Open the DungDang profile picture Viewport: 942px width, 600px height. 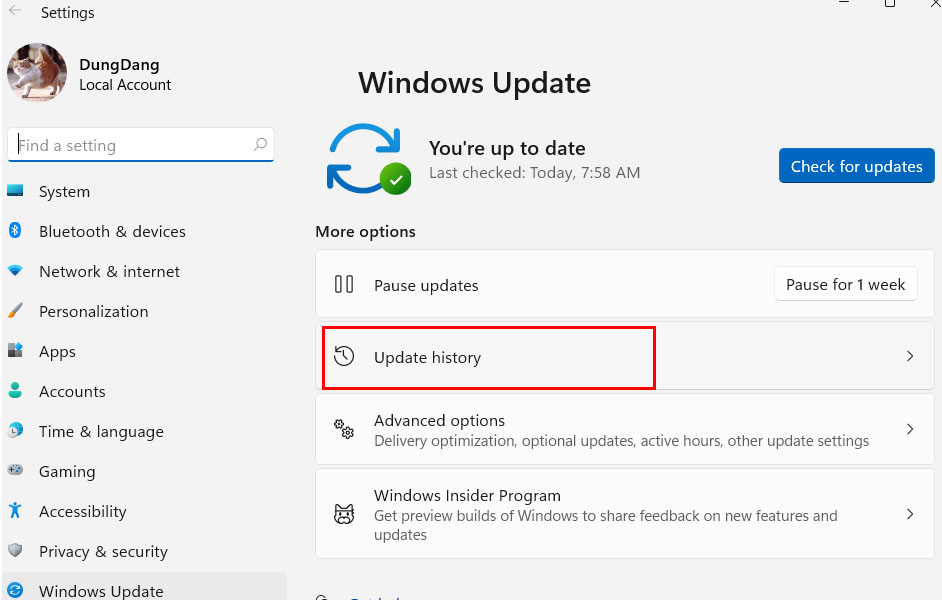click(37, 72)
